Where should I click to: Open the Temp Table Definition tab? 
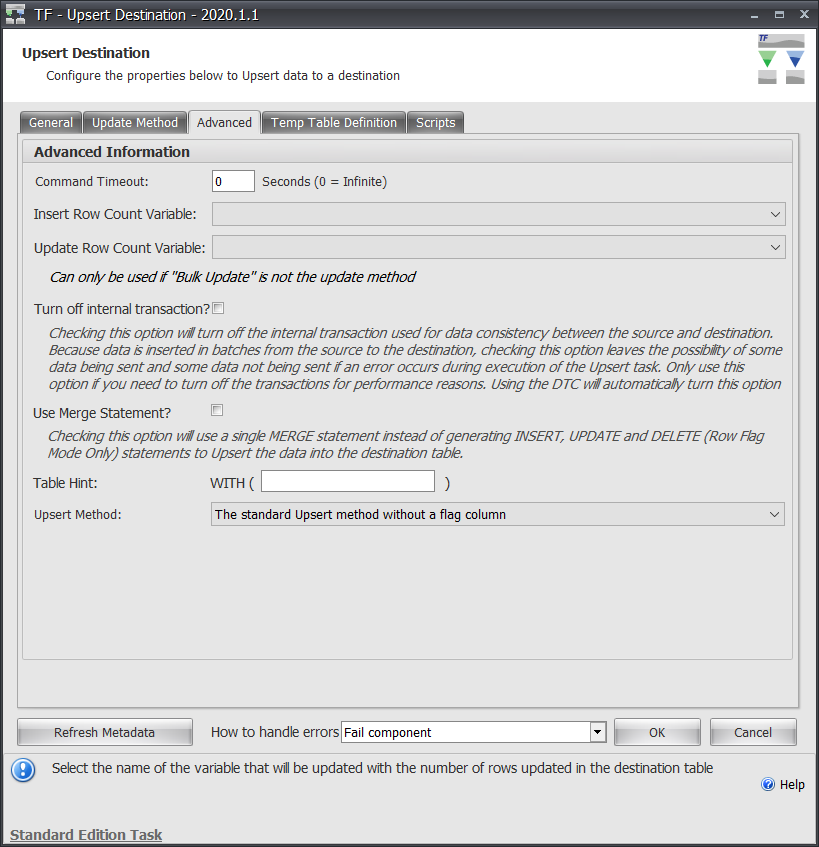[333, 122]
